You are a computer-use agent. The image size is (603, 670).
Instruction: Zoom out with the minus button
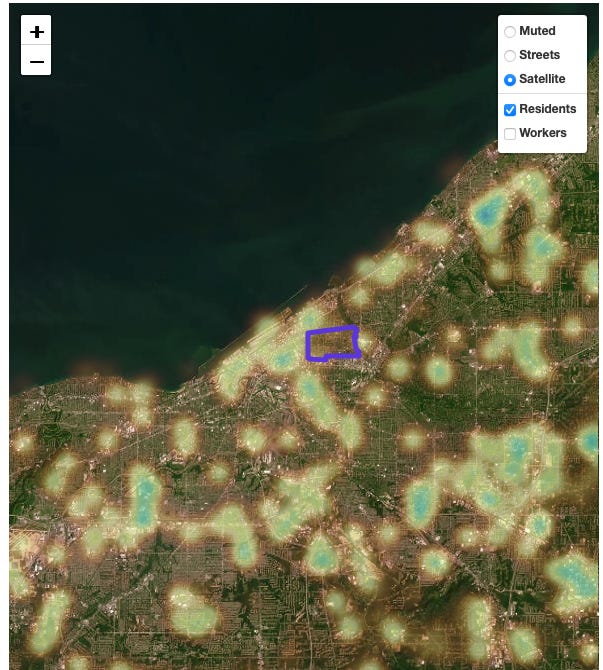coord(36,60)
